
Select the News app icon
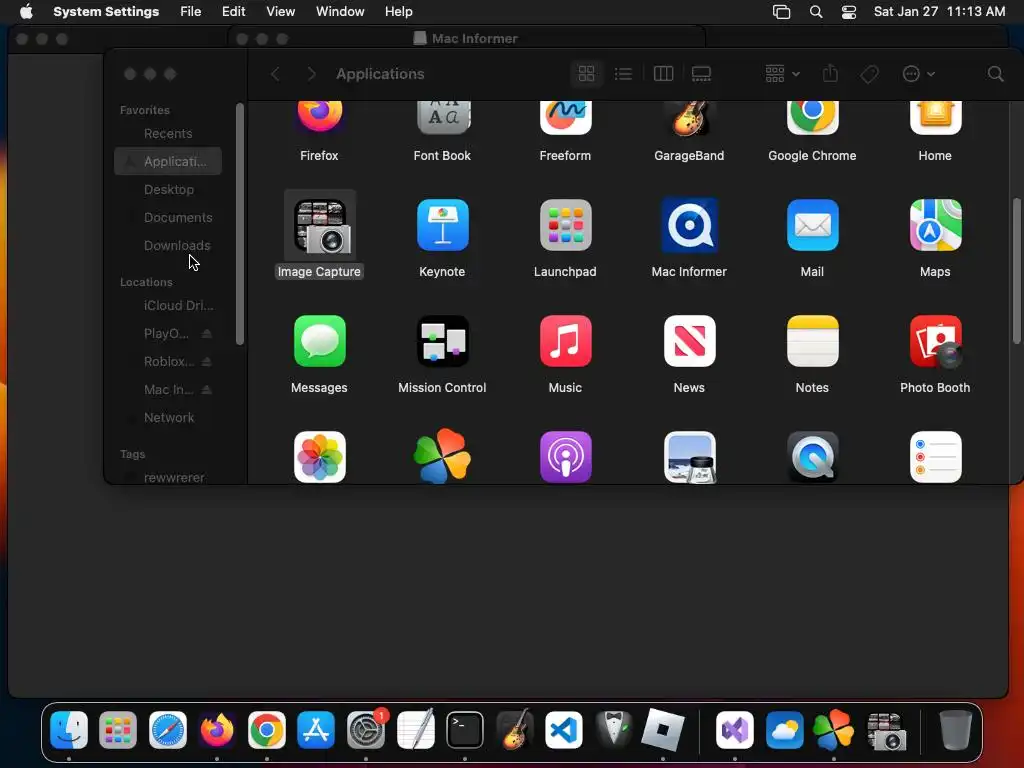[x=689, y=342]
